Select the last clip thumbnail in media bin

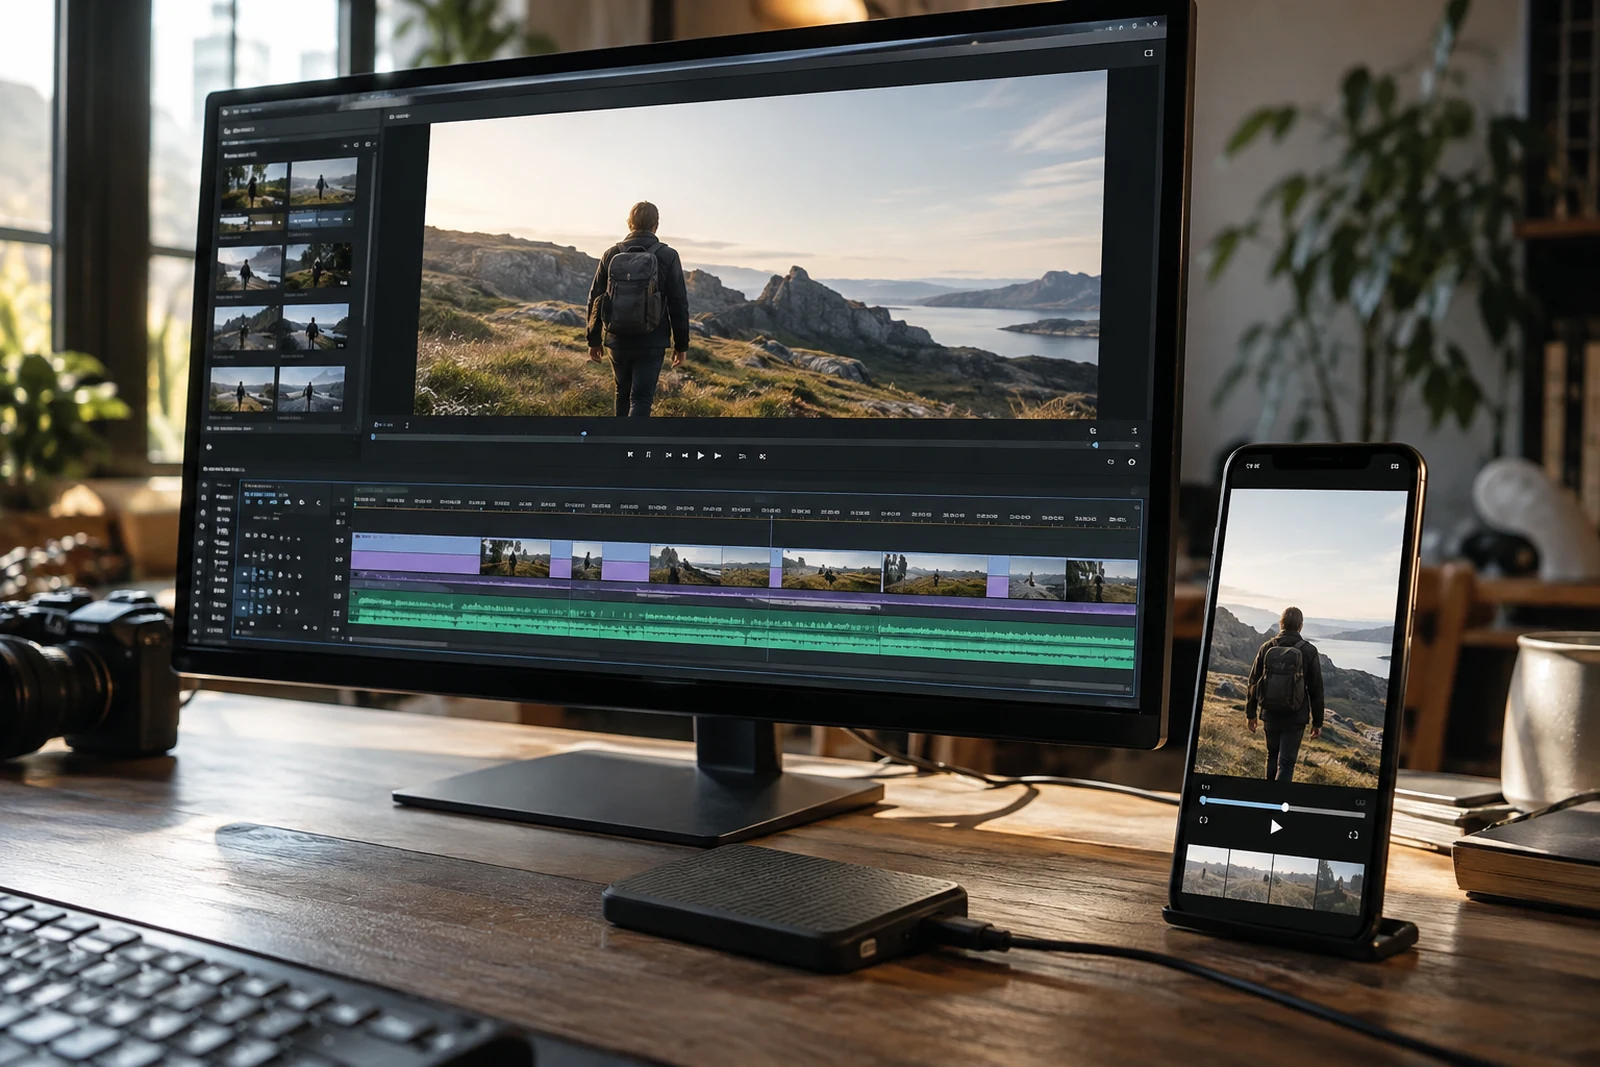(x=312, y=389)
